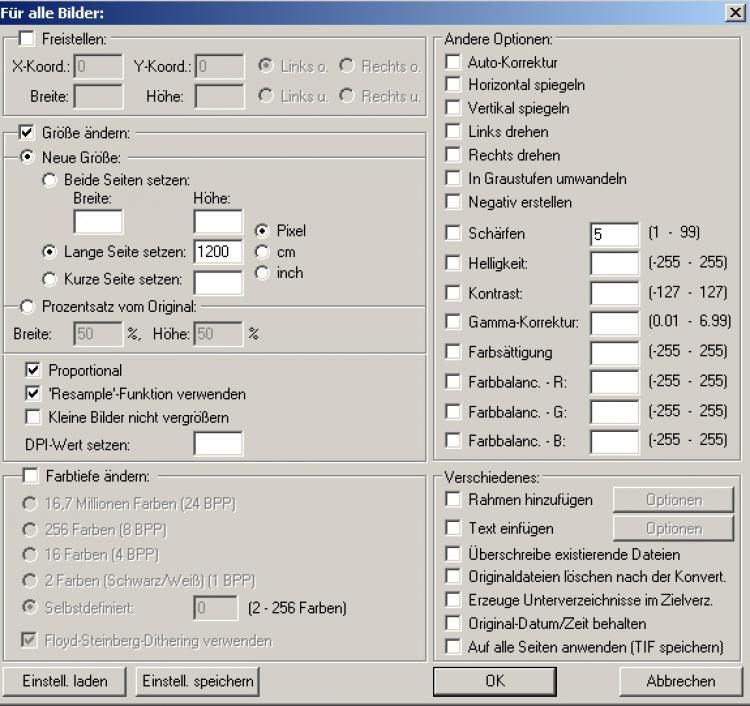Click the Schärfen value input field

pyautogui.click(x=614, y=234)
